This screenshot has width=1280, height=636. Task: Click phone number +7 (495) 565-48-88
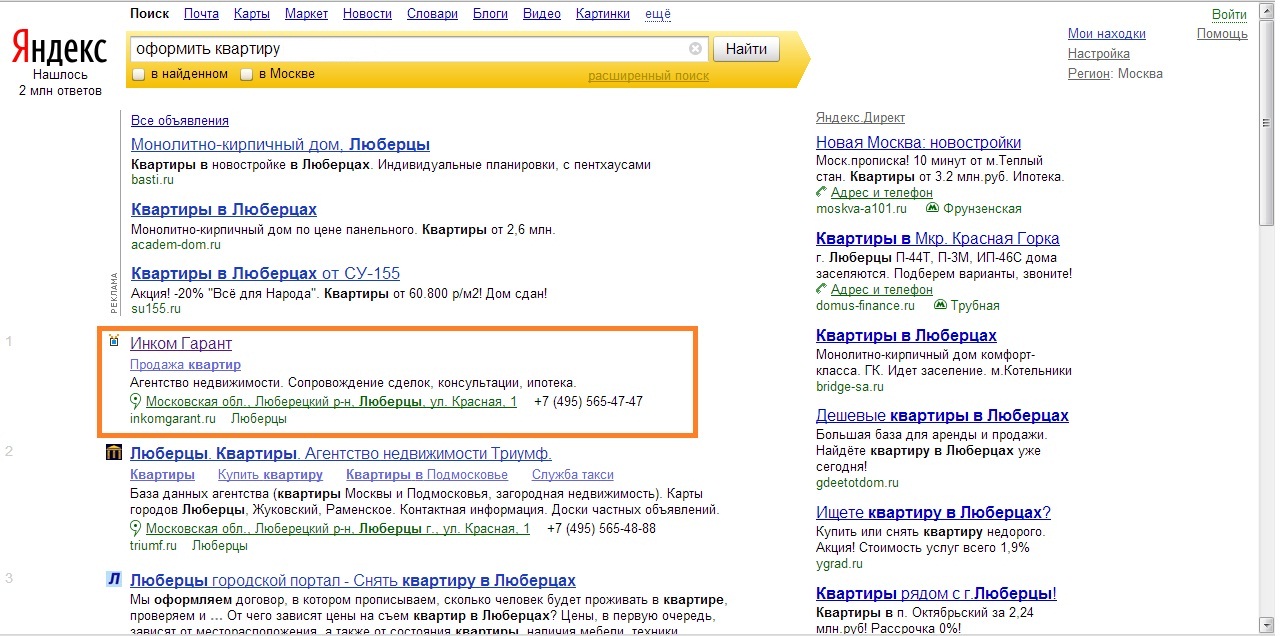[601, 529]
